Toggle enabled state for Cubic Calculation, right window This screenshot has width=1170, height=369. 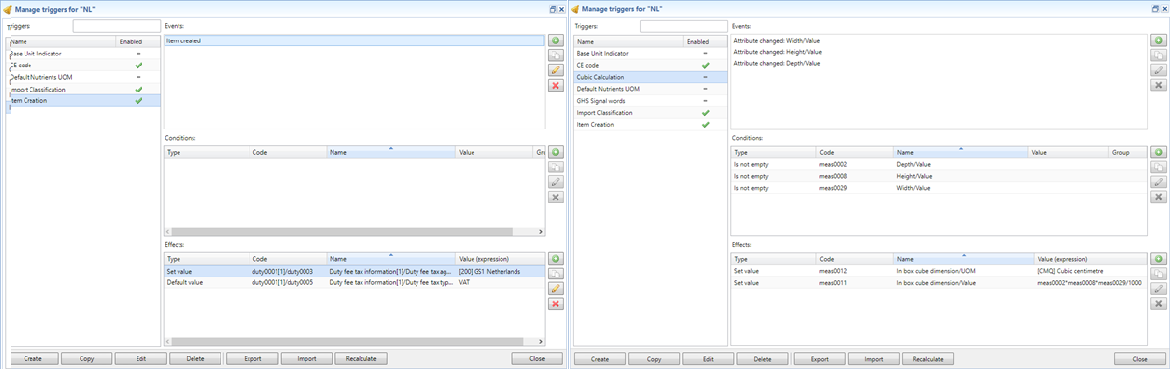pos(705,78)
